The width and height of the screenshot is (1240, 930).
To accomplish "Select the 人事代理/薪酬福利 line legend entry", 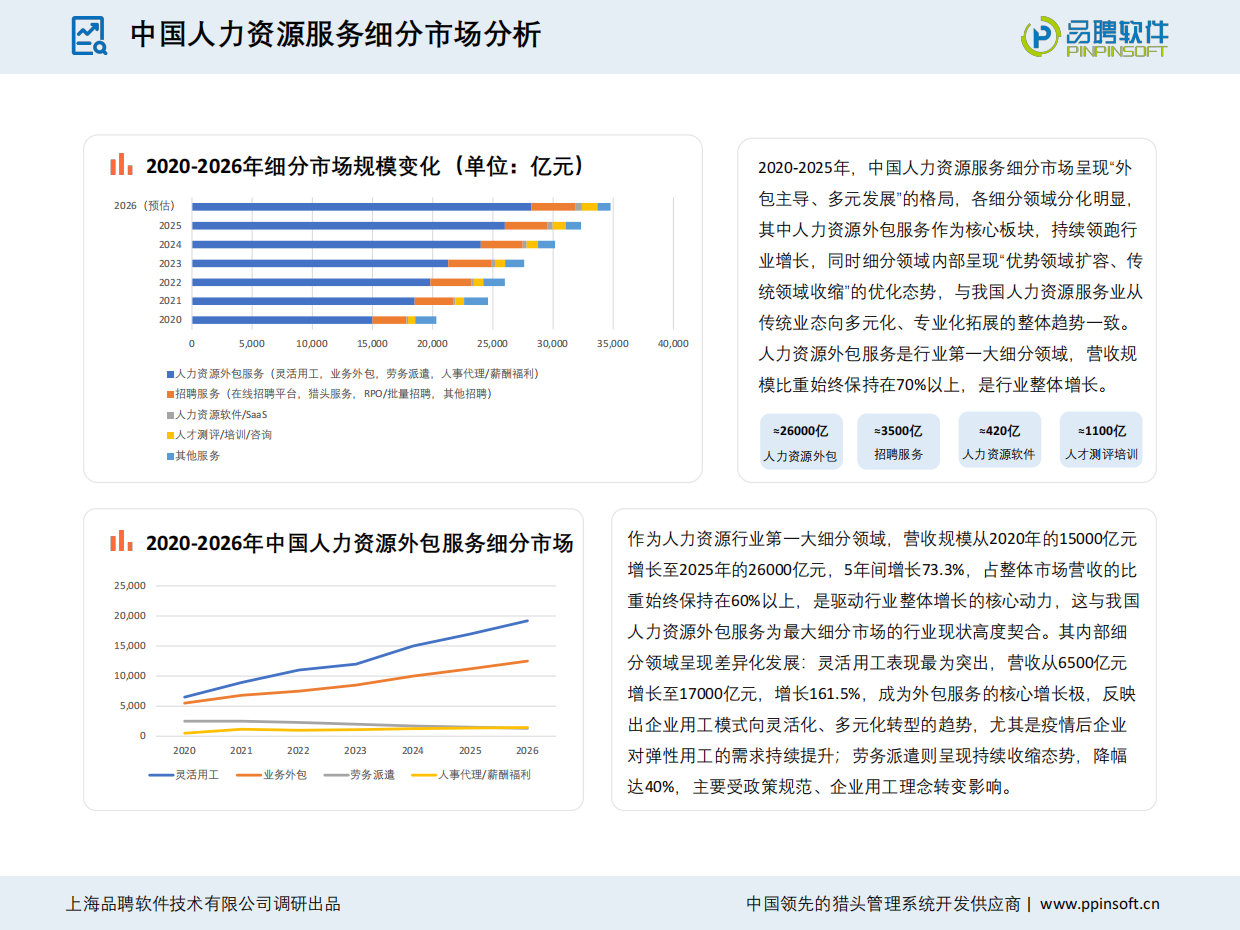I will tap(470, 775).
